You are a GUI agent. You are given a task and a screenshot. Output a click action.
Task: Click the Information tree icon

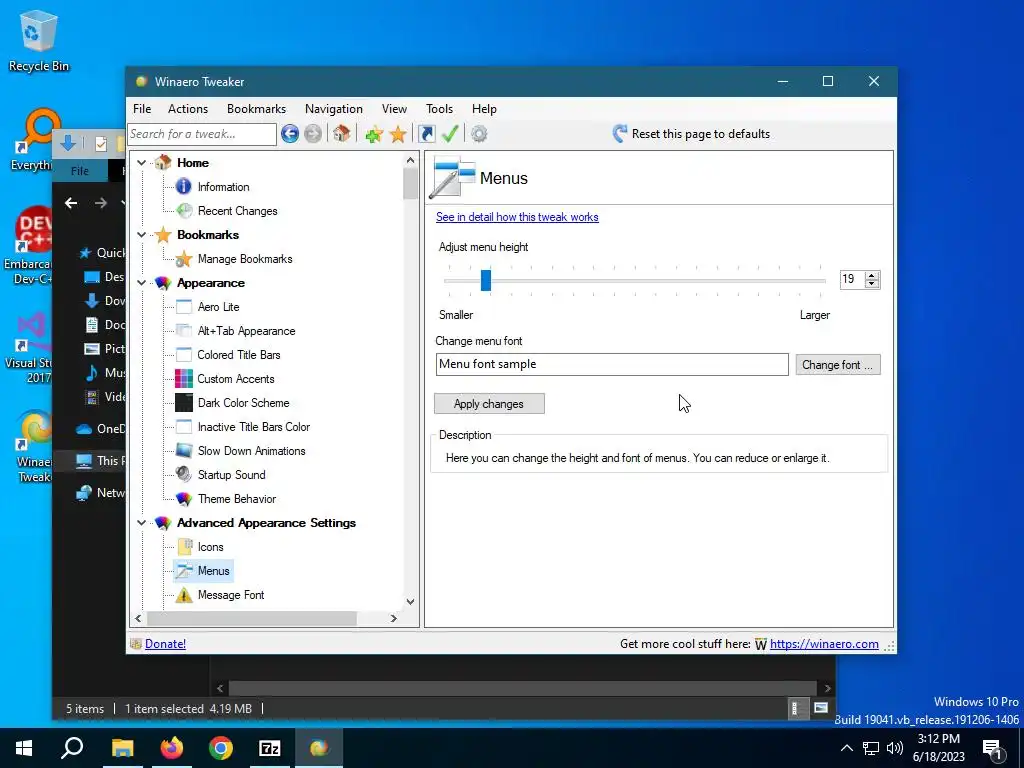click(x=184, y=187)
